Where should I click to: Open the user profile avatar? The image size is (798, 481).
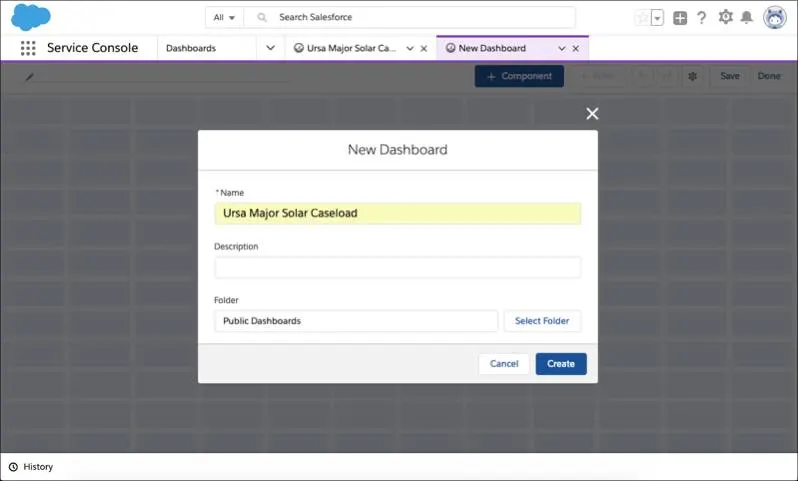(775, 17)
